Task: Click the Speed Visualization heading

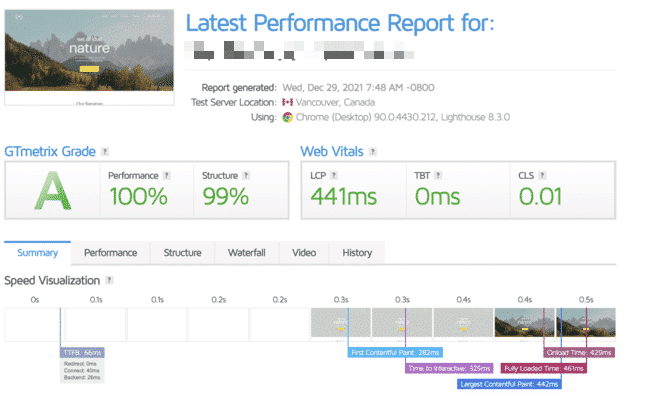Action: point(52,281)
